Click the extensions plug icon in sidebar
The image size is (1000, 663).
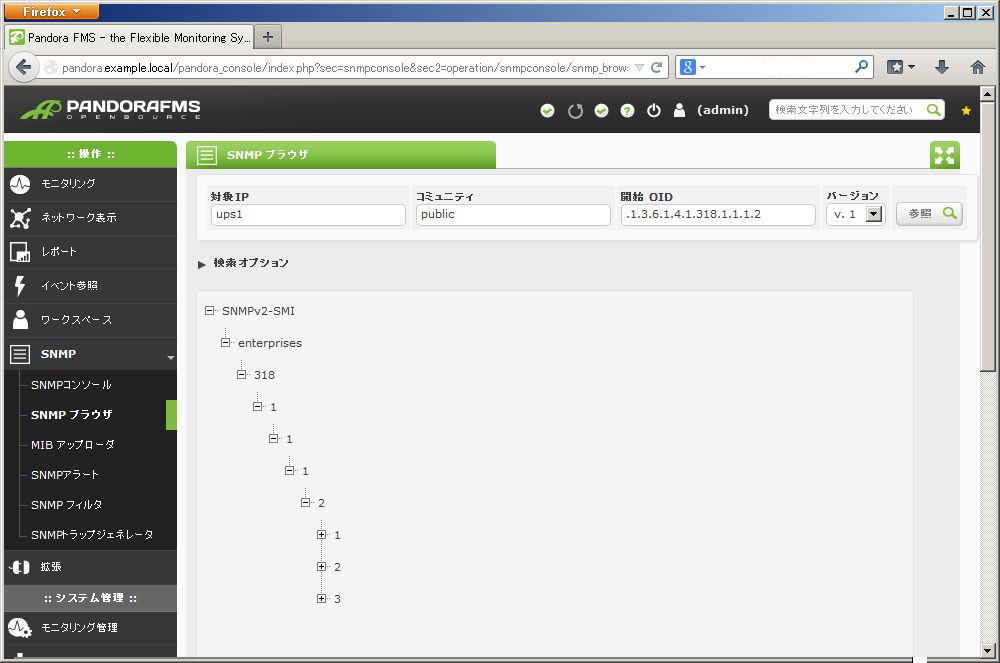[20, 567]
